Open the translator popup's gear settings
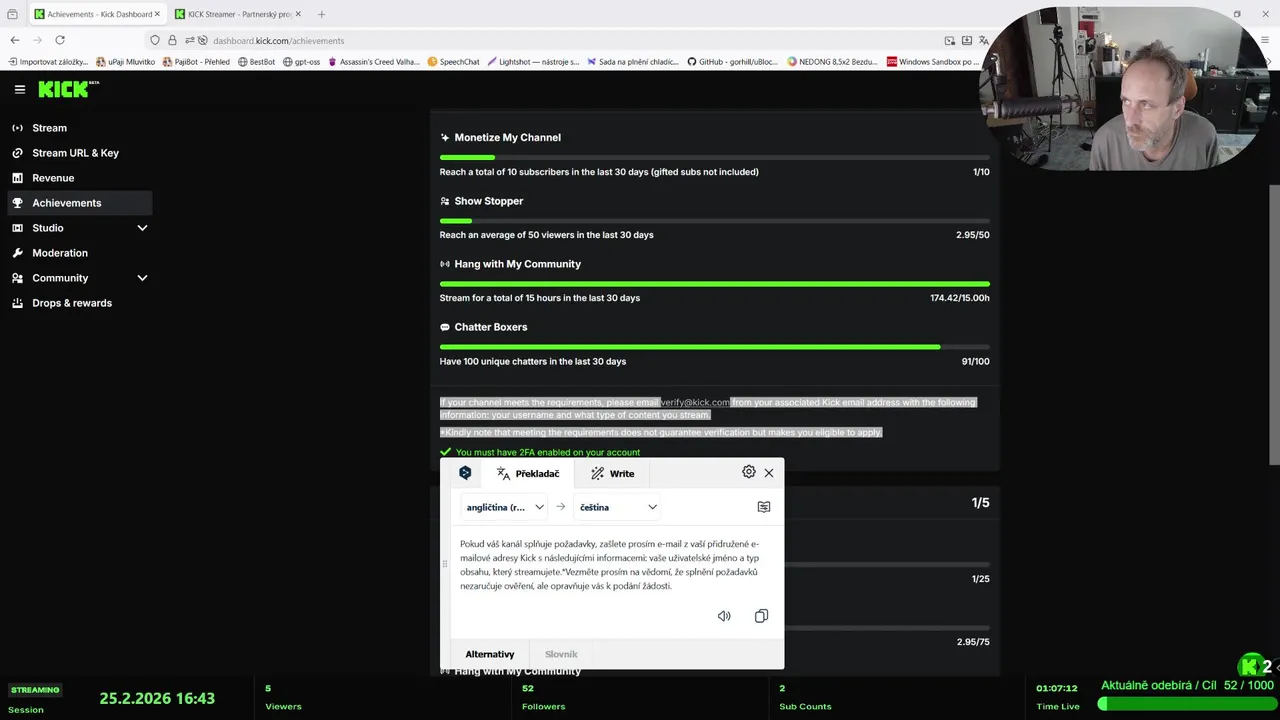The height and width of the screenshot is (720, 1280). 748,472
